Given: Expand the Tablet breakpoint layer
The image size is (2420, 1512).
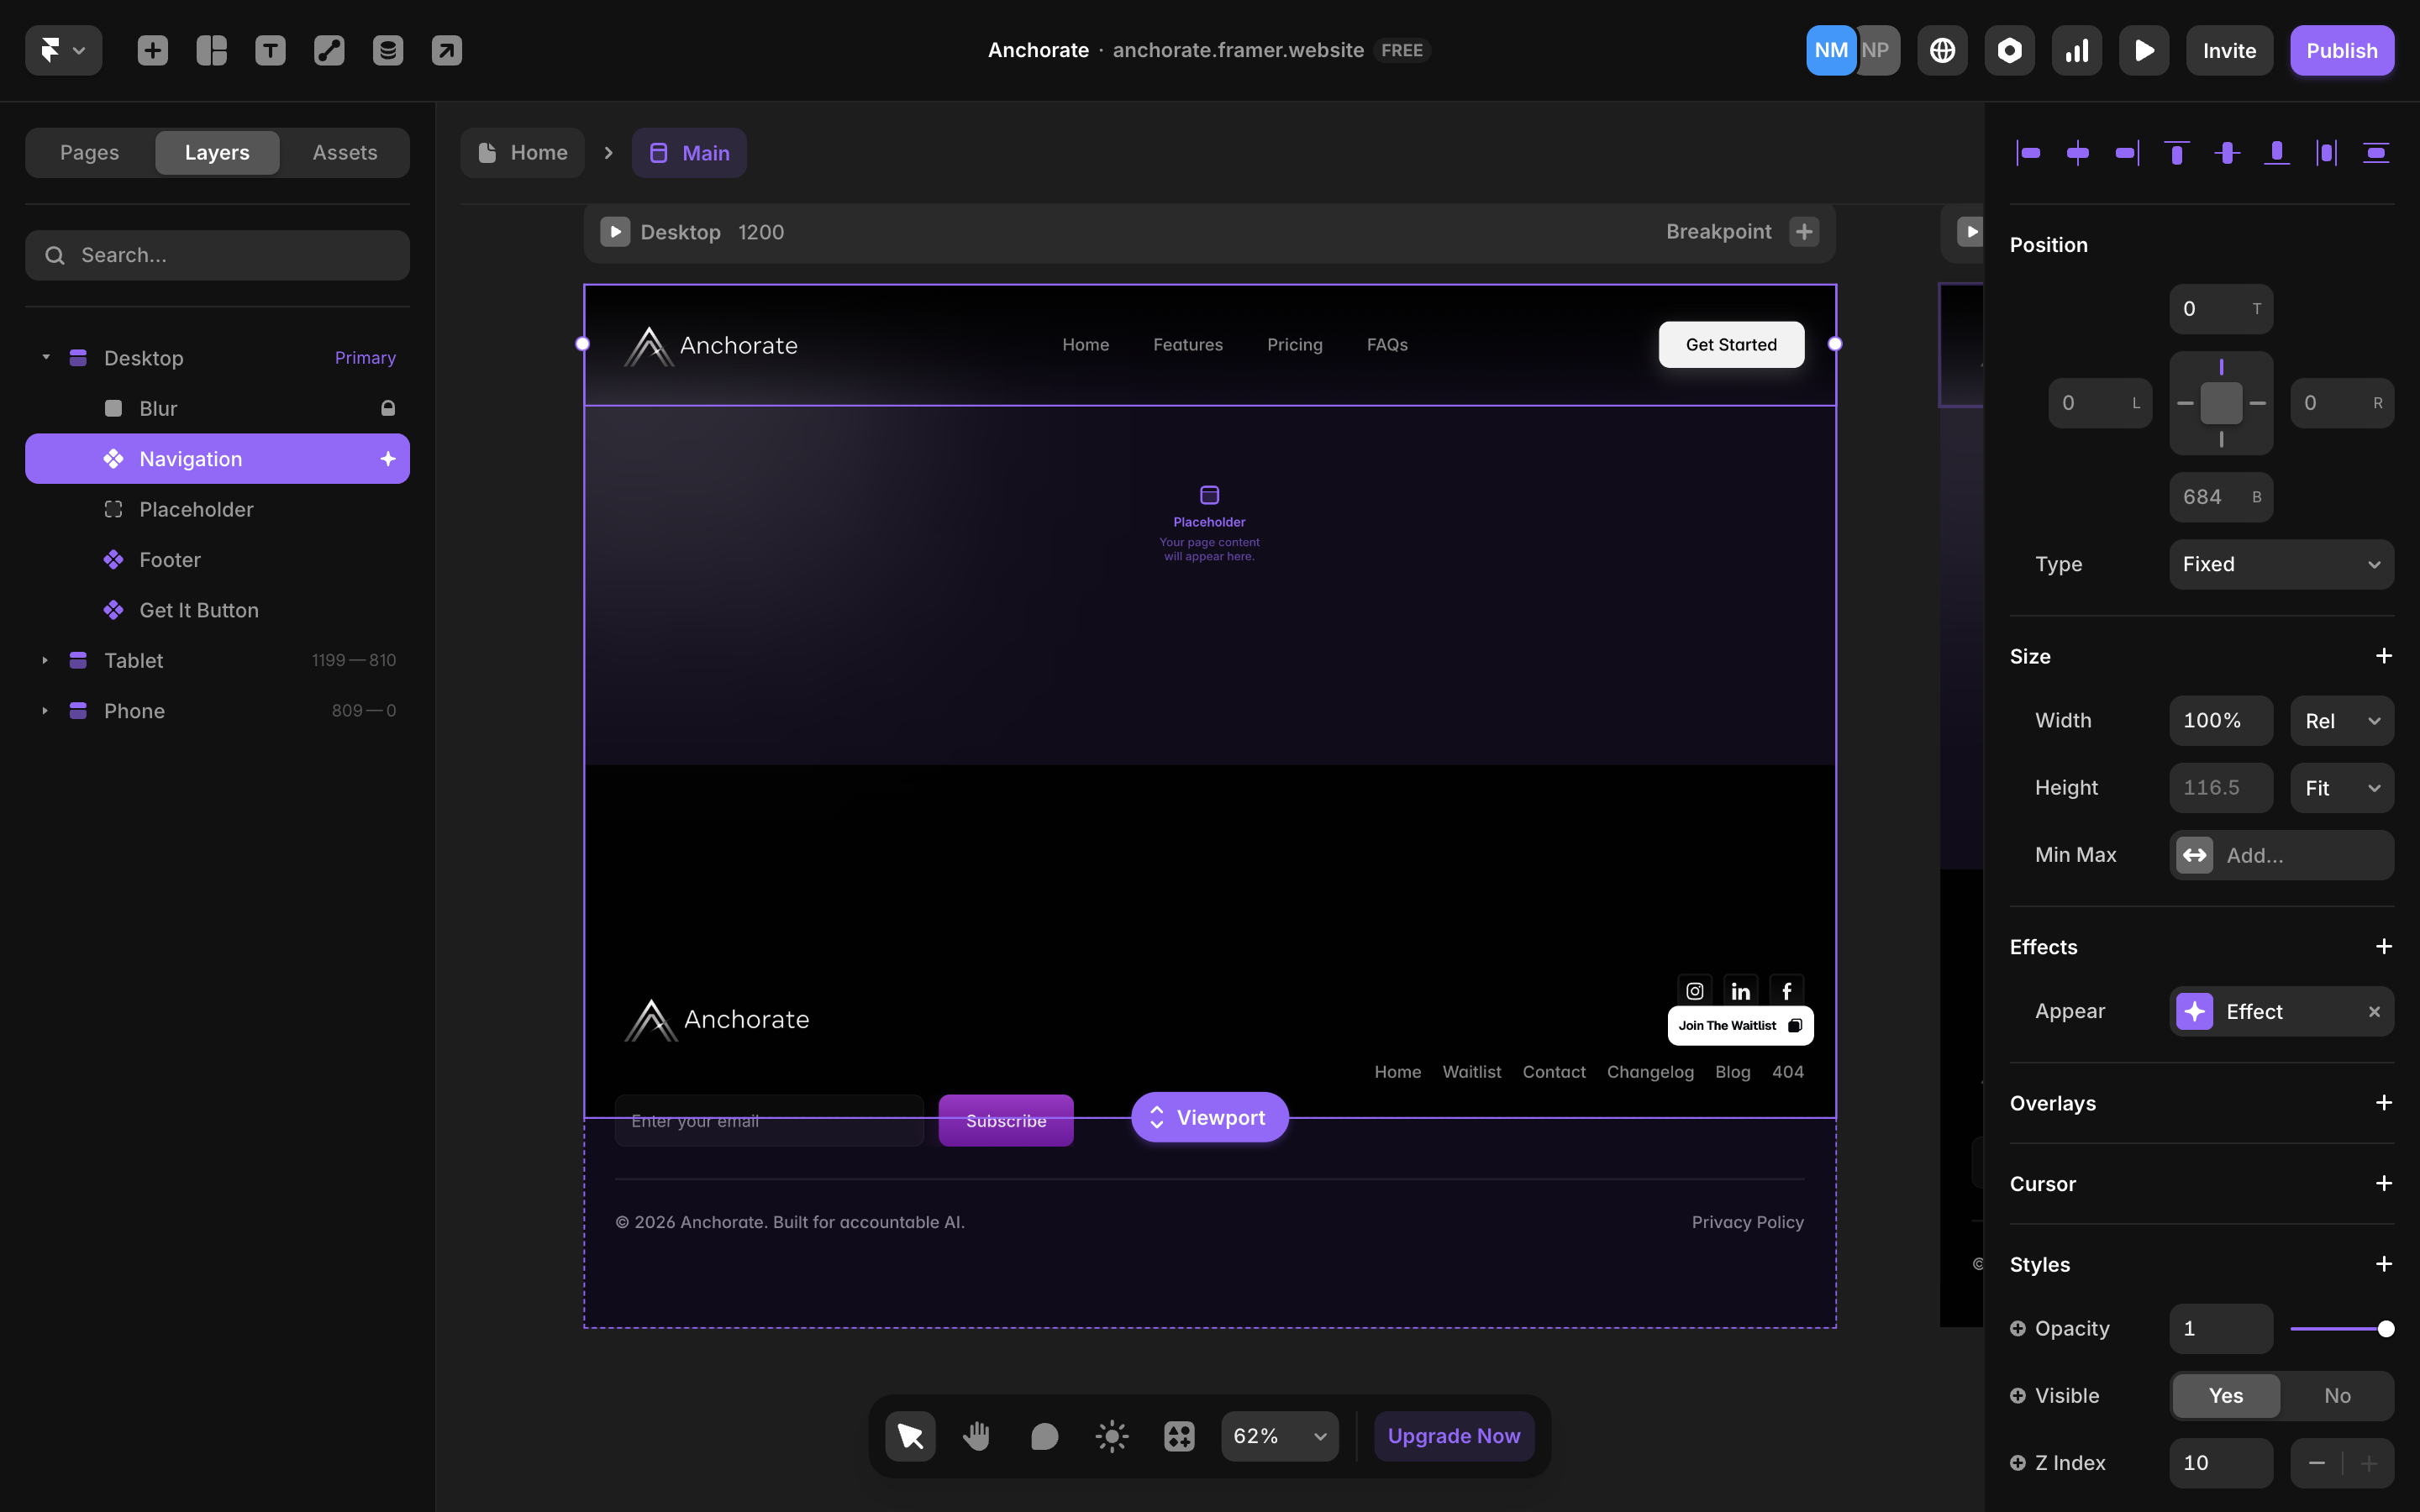Looking at the screenshot, I should pos(45,660).
